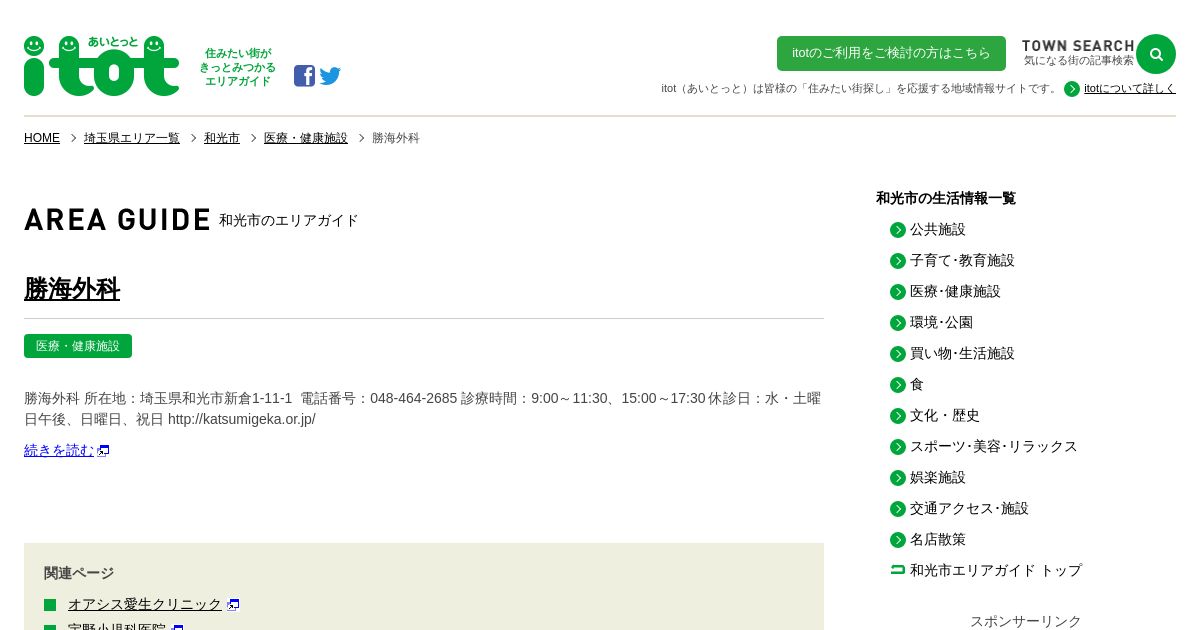Click 関連ページ heading text

click(79, 574)
